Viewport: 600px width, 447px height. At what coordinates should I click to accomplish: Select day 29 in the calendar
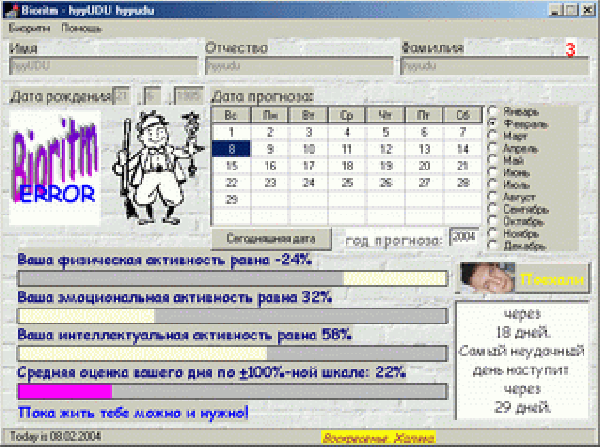pos(231,199)
